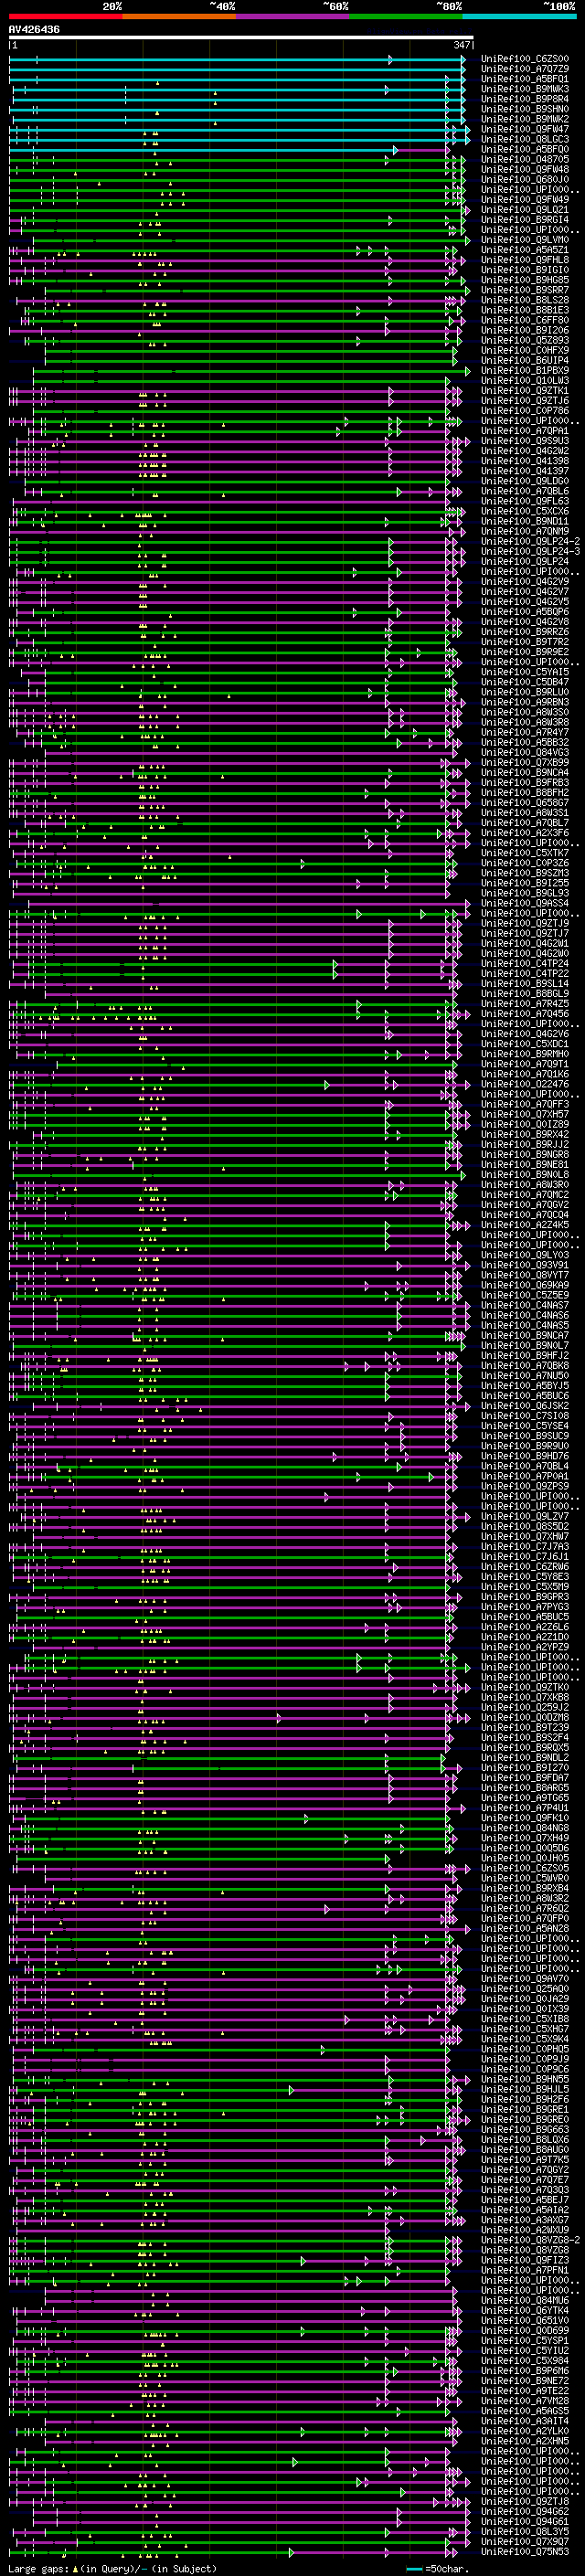This screenshot has height=2576, width=585.
Task: Open hit UniRef100_A7Q7Z9
Action: click(x=525, y=69)
